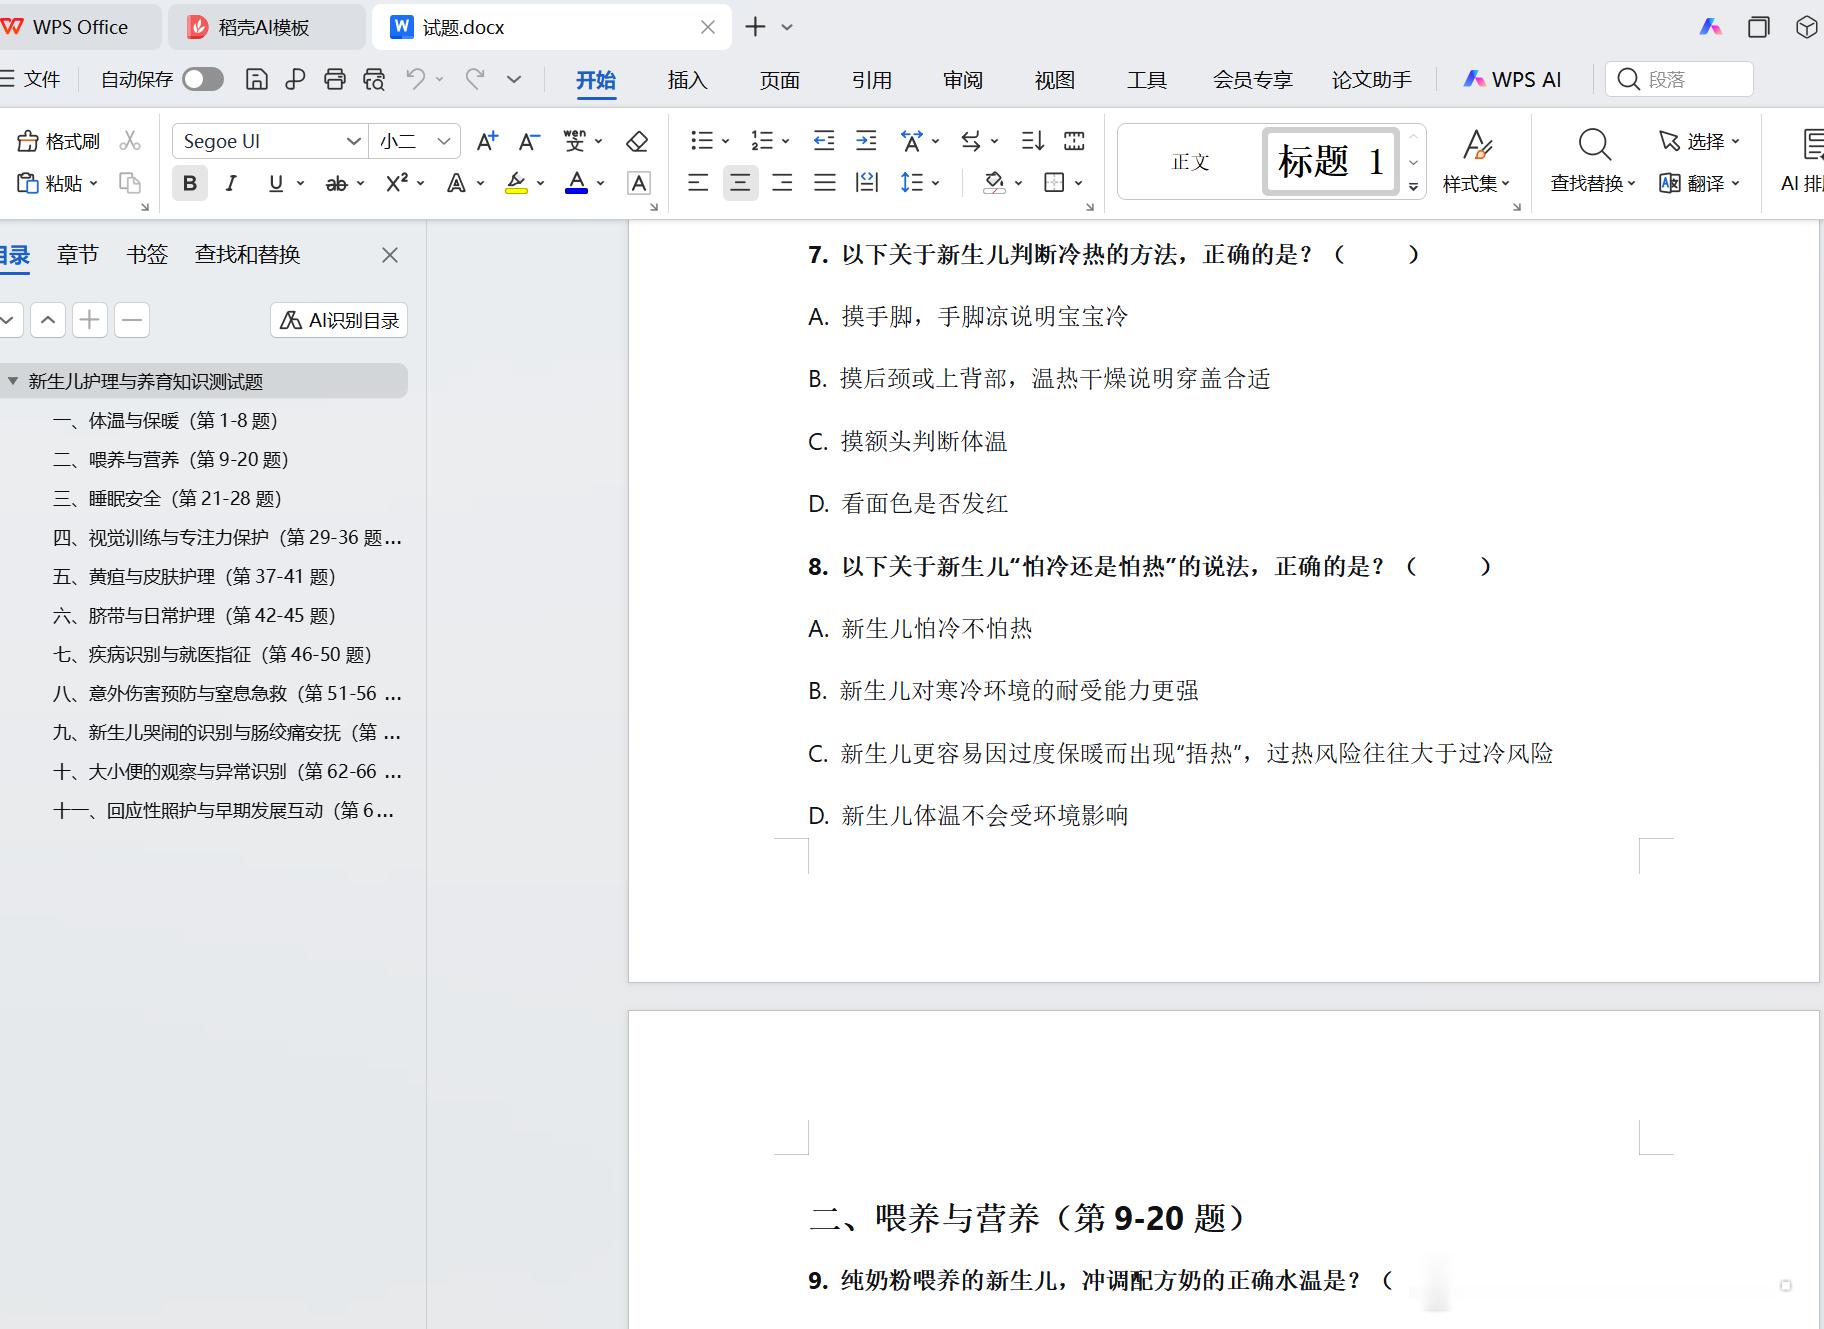1824x1329 pixels.
Task: Increase indent icon
Action: pyautogui.click(x=866, y=141)
